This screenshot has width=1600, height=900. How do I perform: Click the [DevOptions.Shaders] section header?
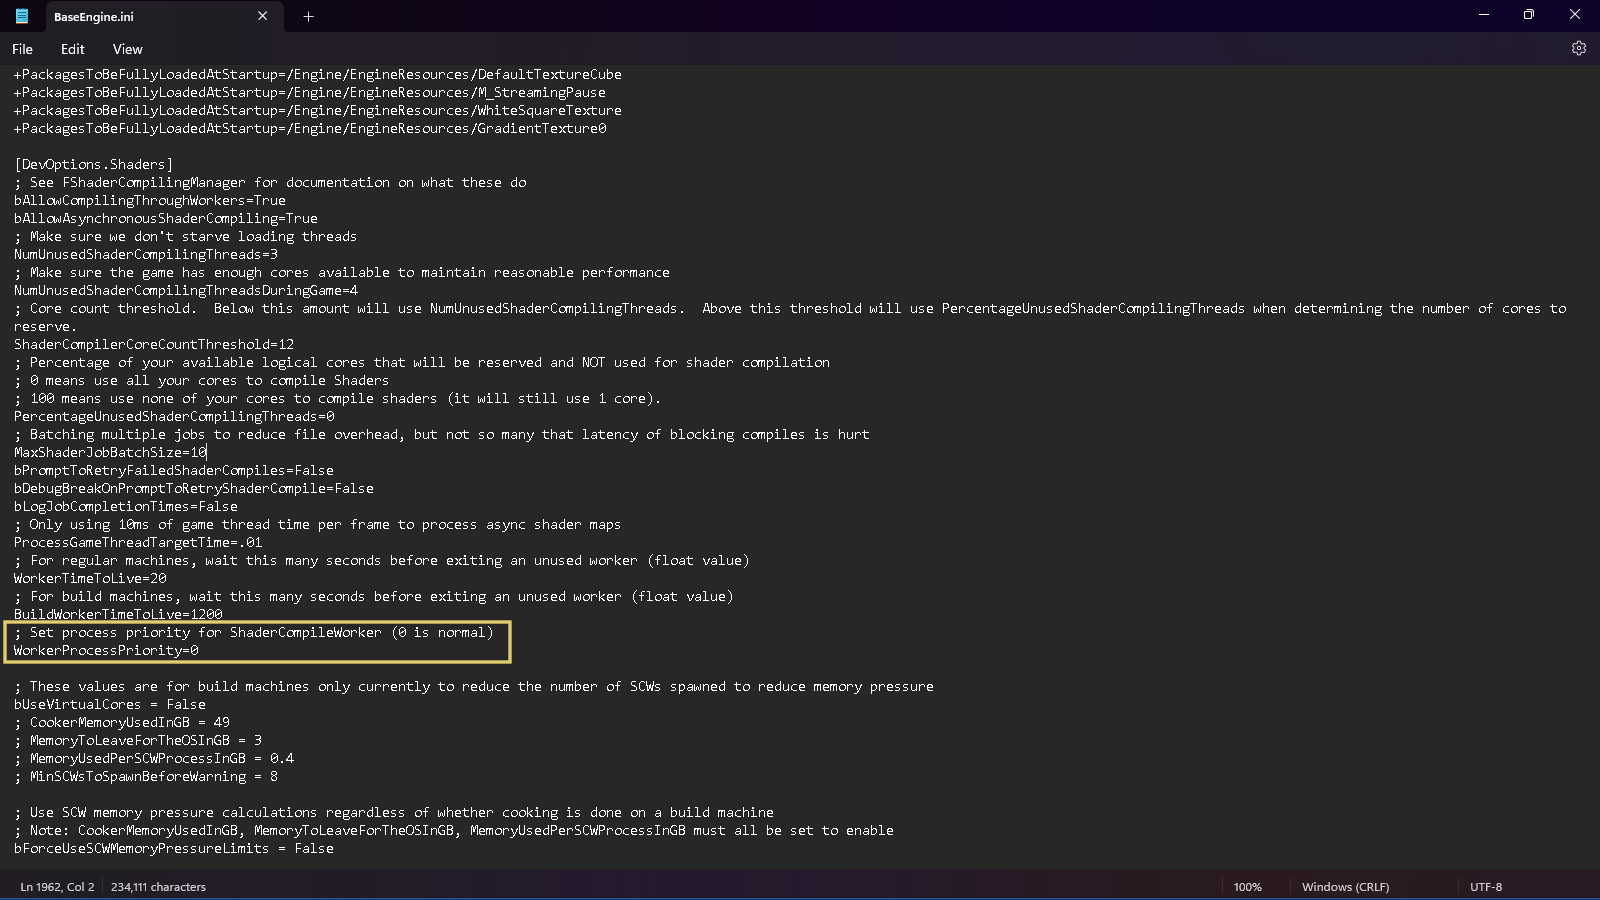coord(93,164)
